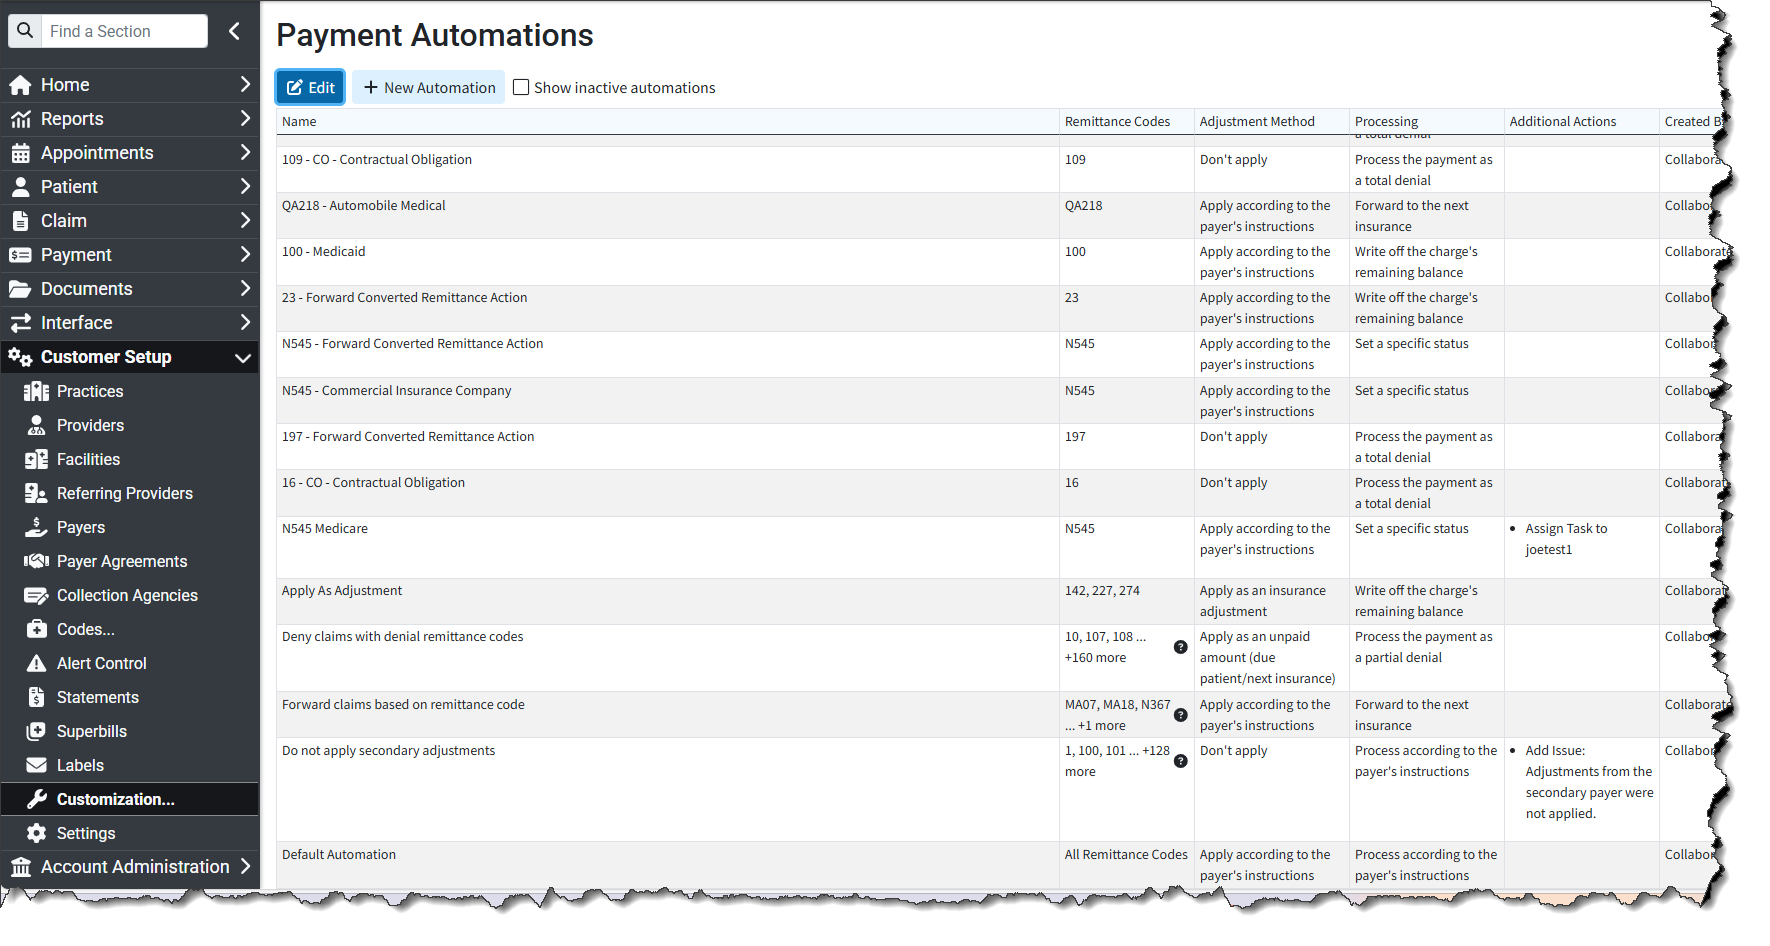This screenshot has width=1770, height=946.
Task: Click help icon for Forward claims remittance codes
Action: point(1180,715)
